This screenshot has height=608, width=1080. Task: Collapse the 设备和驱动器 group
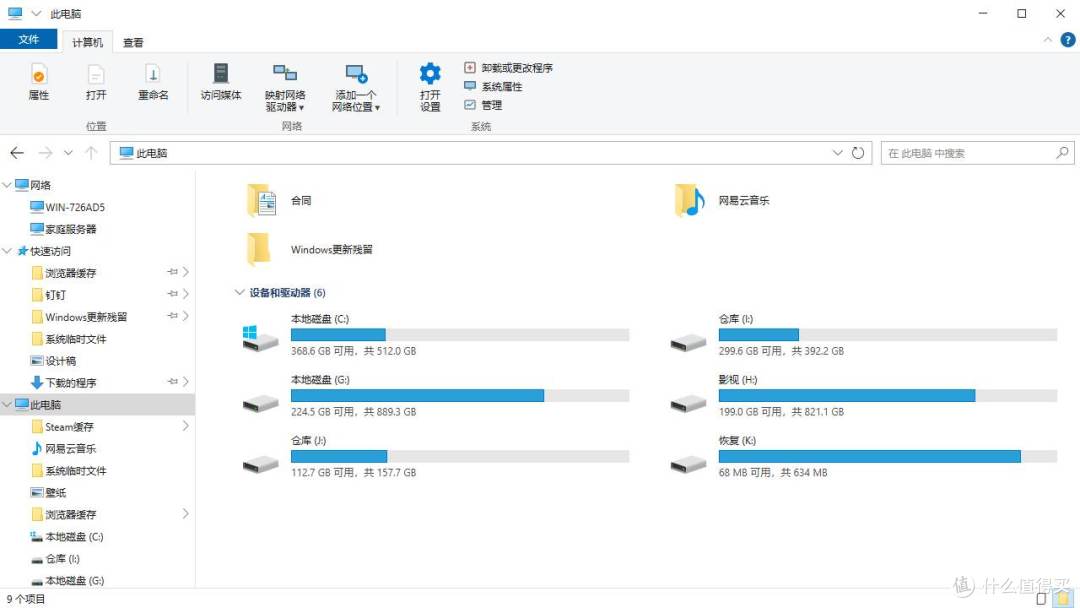(x=239, y=293)
